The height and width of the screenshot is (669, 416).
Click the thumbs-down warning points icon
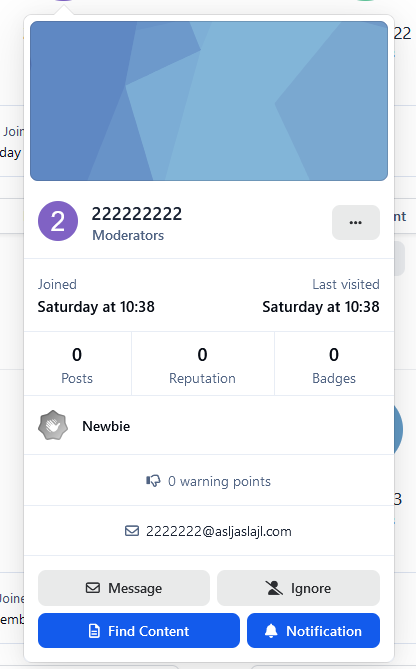153,481
